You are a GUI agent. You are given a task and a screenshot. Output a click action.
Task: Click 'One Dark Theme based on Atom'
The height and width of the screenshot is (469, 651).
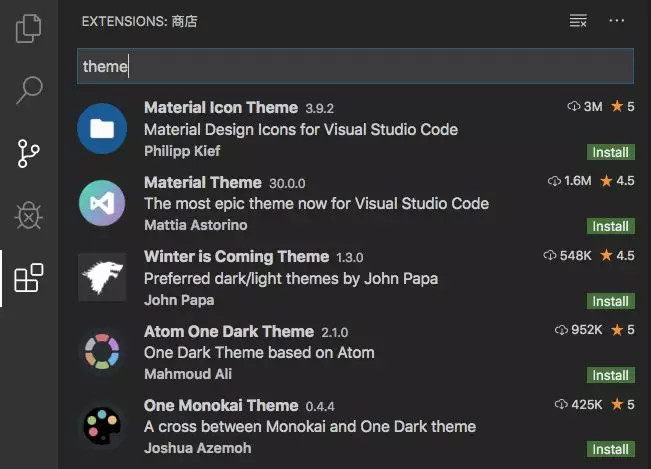[259, 353]
